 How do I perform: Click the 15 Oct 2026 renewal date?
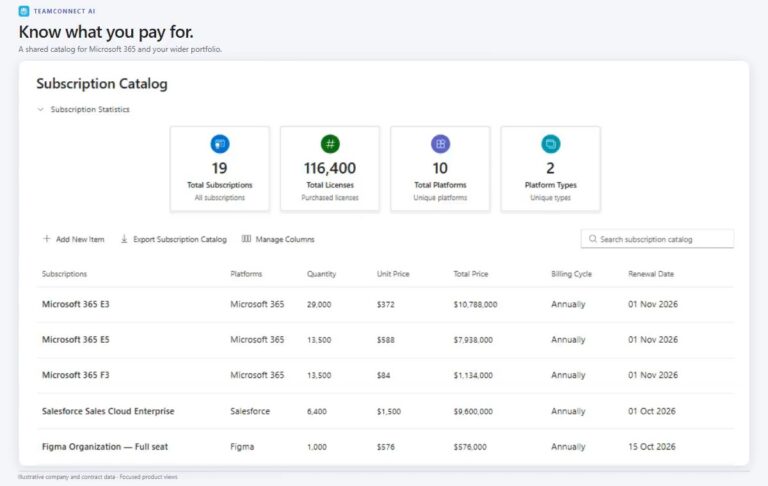click(651, 447)
